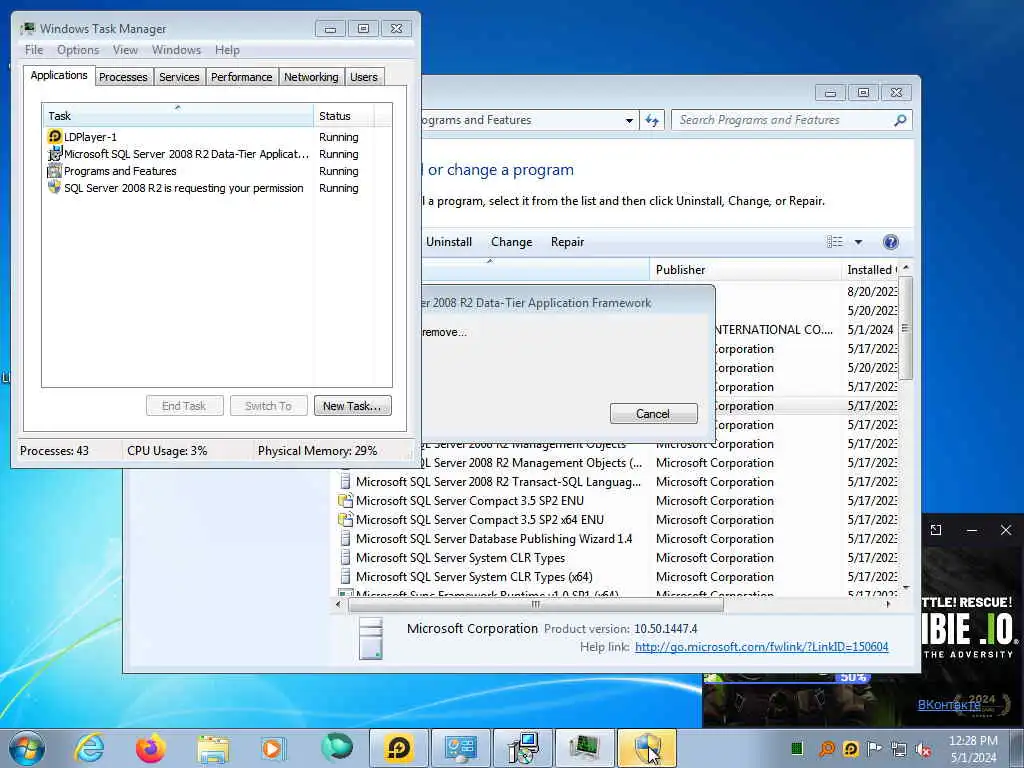Open the View menu in Task Manager
The image size is (1024, 768).
[x=125, y=50]
